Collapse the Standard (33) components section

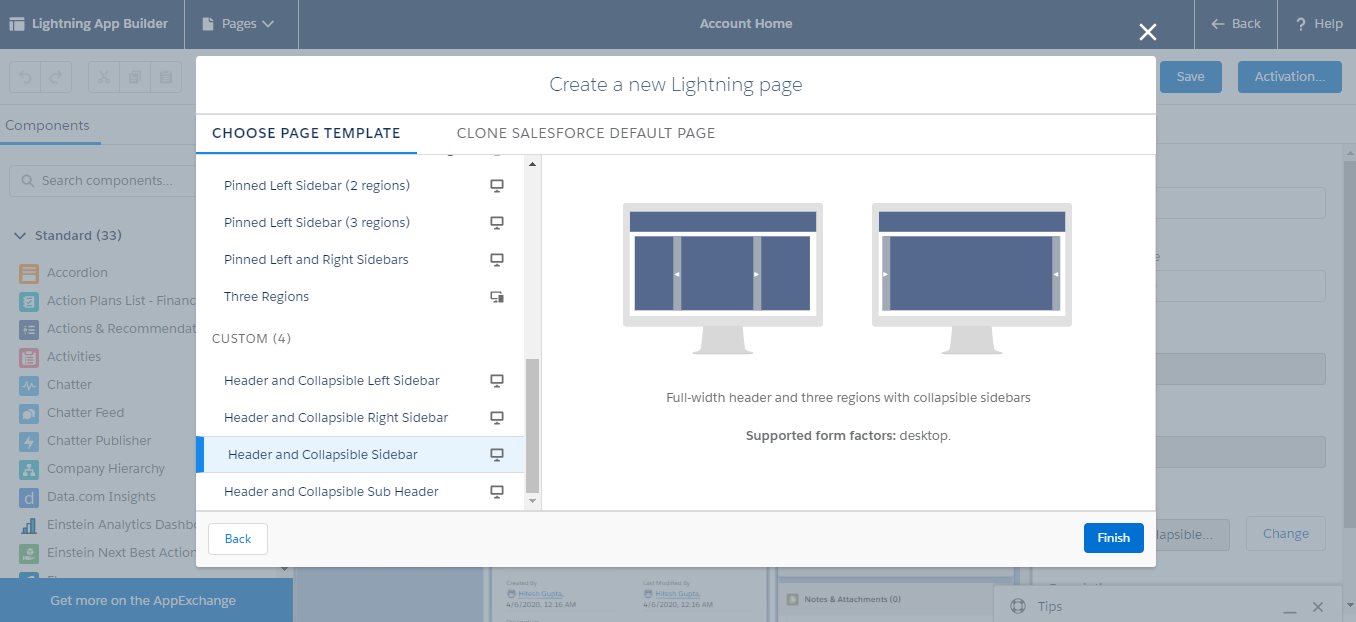coord(21,235)
